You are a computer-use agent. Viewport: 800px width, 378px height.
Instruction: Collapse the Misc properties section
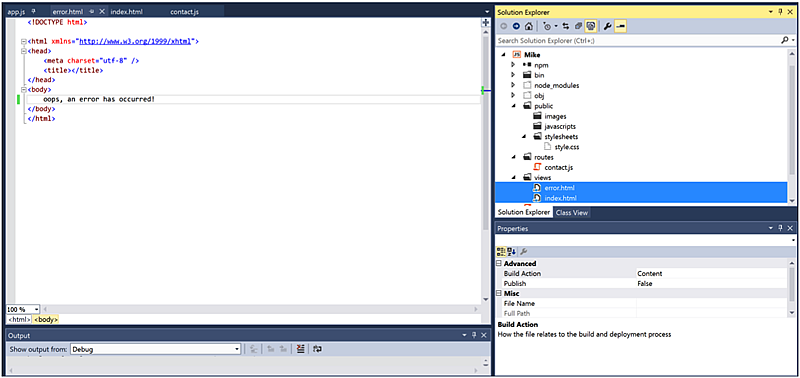click(x=499, y=293)
